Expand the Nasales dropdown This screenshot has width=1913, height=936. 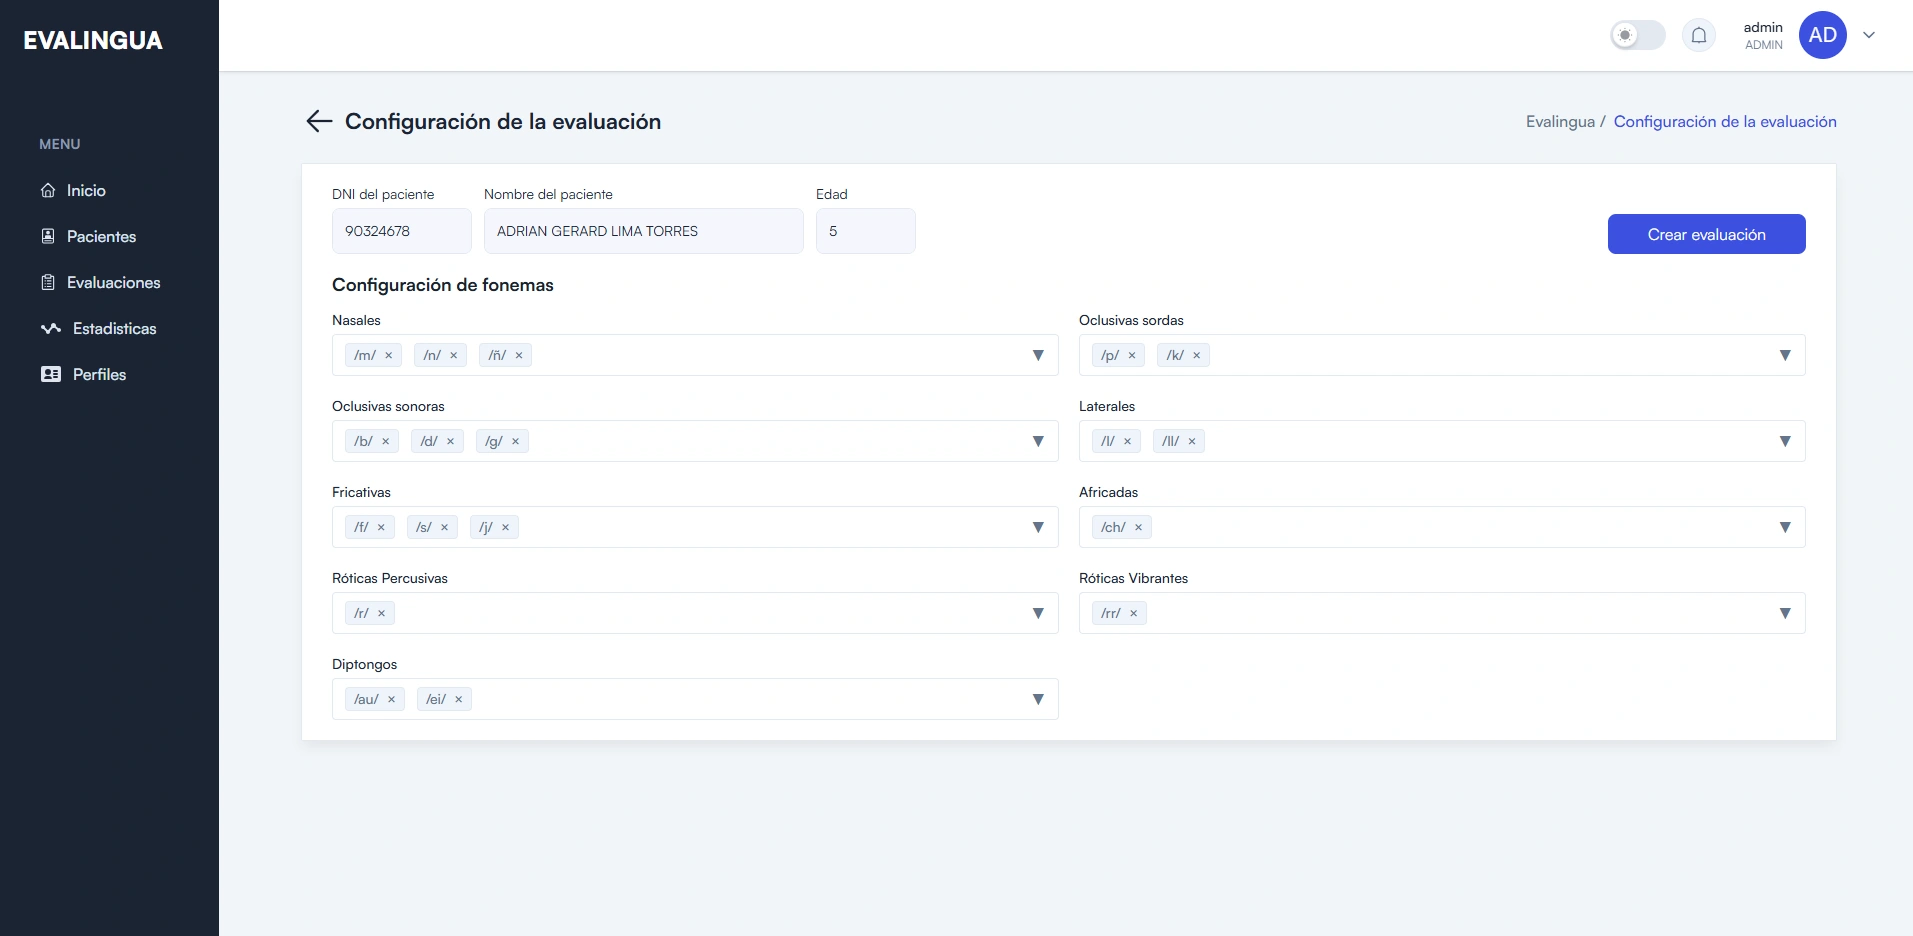point(1038,356)
